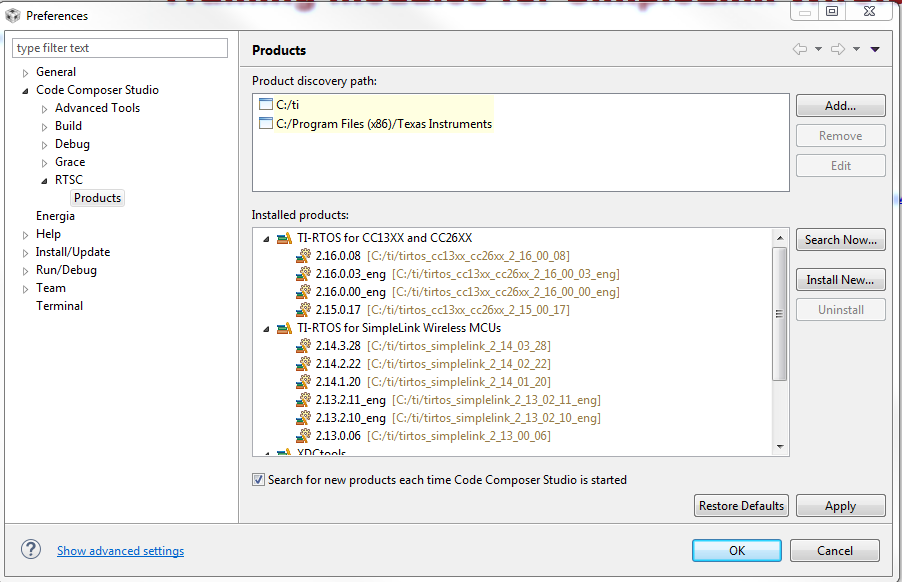The image size is (902, 582).
Task: Click the product icon for version 2.14.3.28
Action: point(303,346)
